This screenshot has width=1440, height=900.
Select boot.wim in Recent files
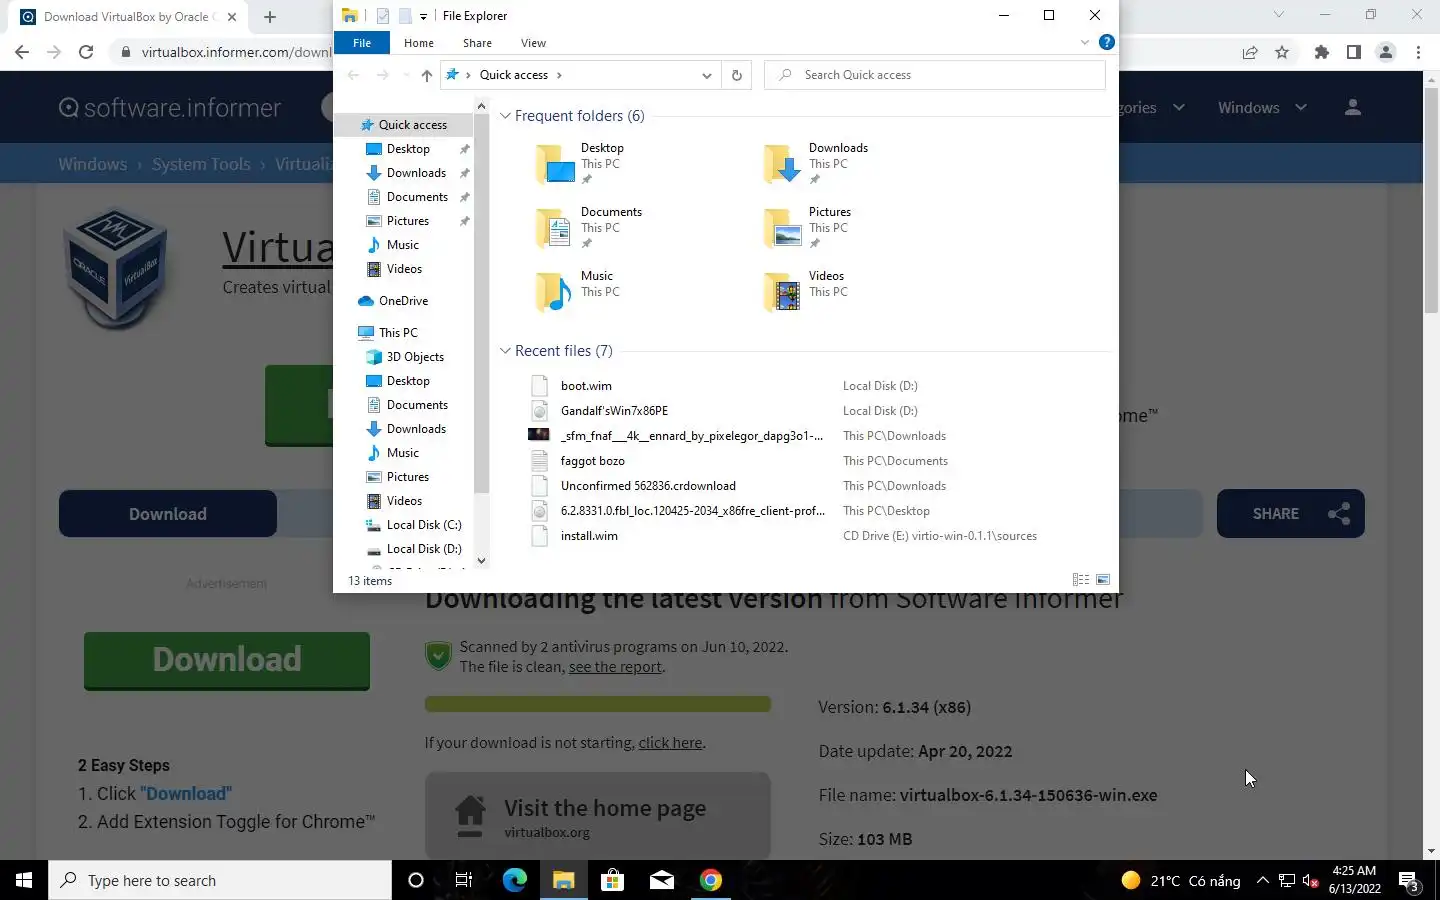[x=586, y=386]
